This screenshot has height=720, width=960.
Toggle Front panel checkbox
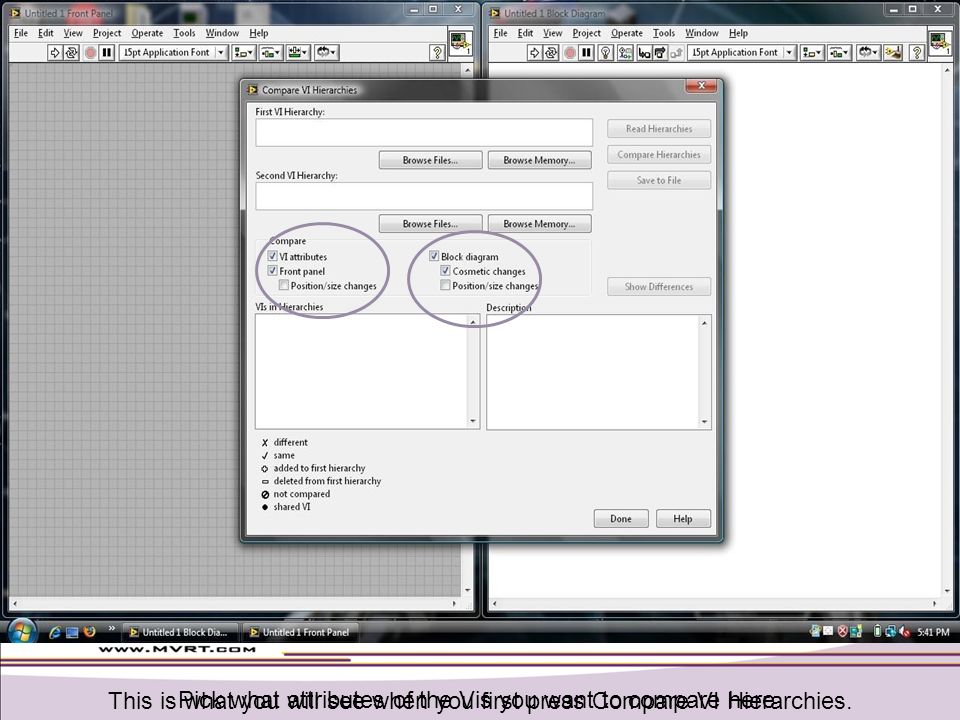click(x=272, y=271)
